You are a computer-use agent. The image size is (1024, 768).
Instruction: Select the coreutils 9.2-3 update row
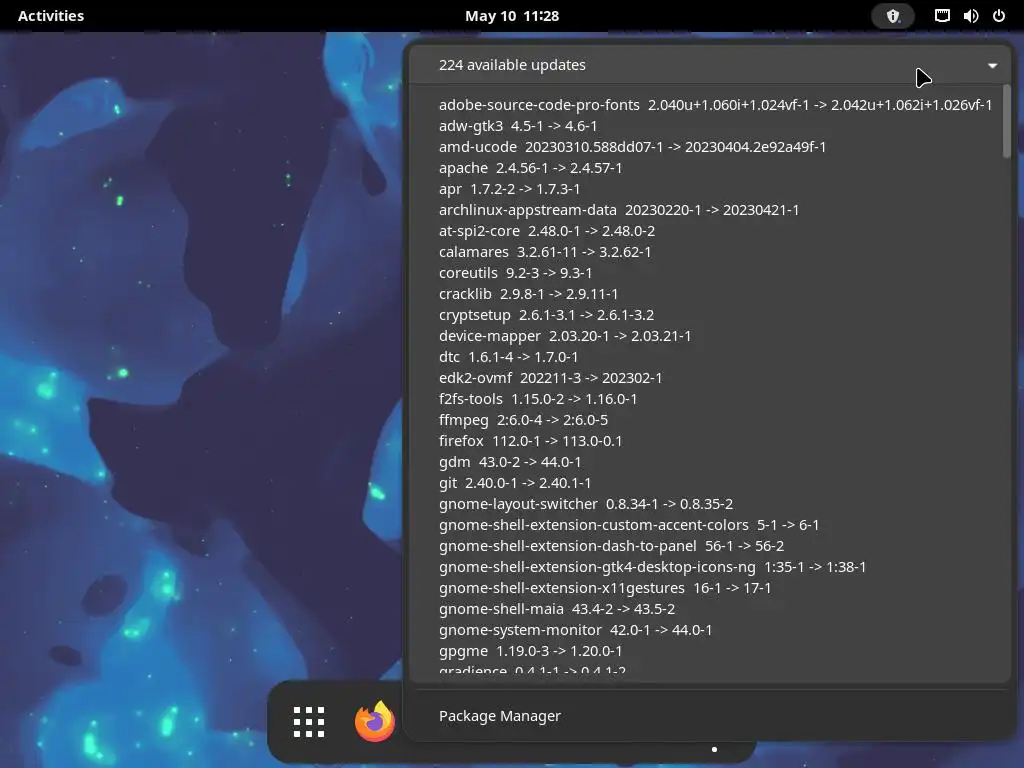pos(515,272)
